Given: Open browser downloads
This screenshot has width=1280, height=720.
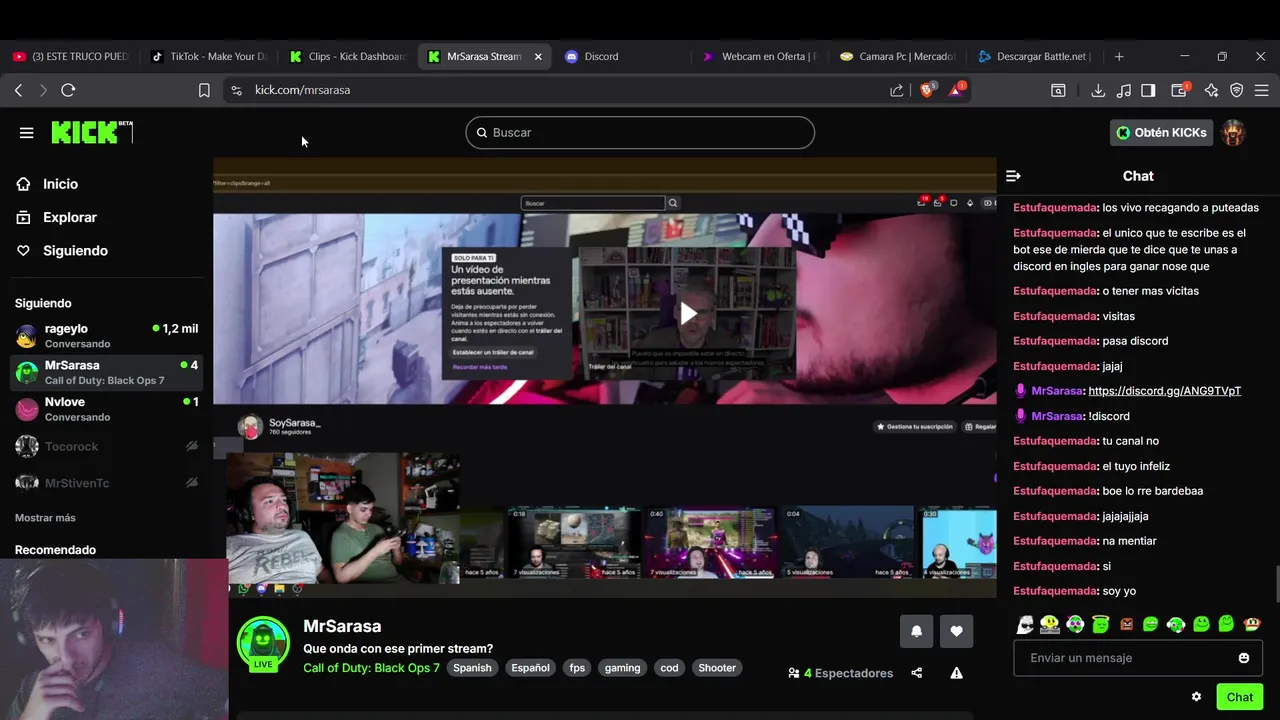Looking at the screenshot, I should click(1098, 90).
